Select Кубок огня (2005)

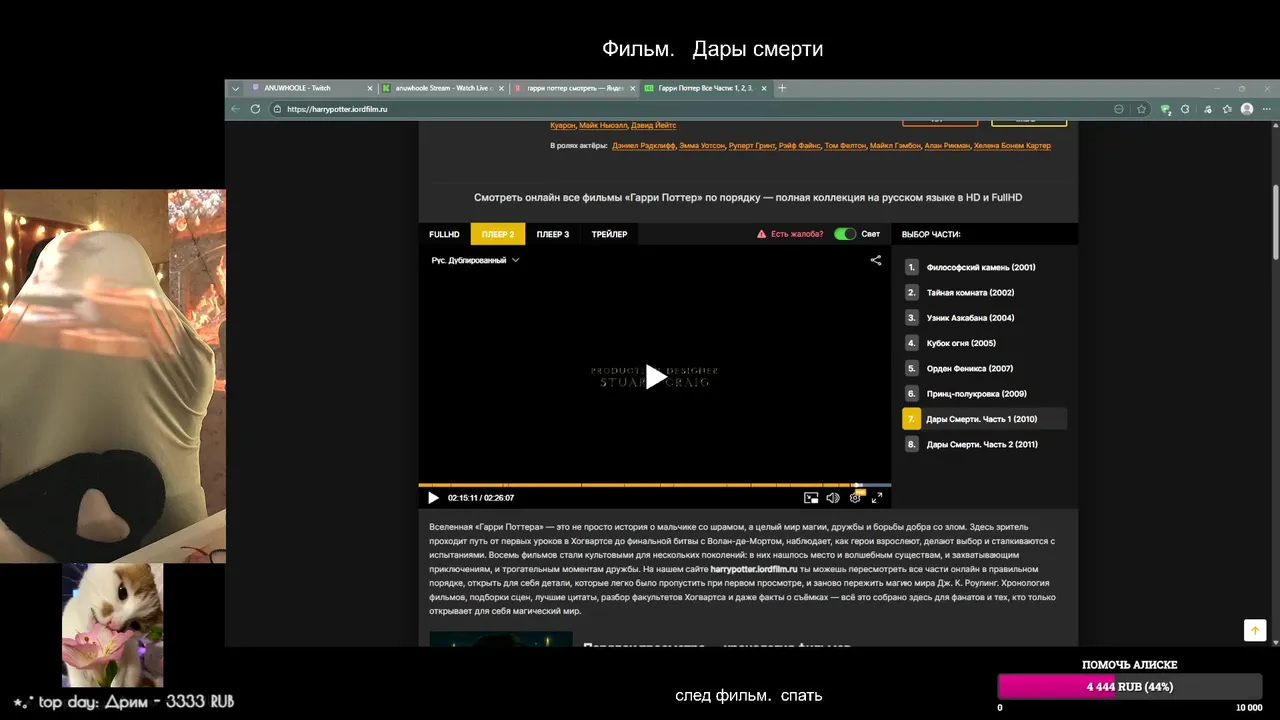coord(961,343)
